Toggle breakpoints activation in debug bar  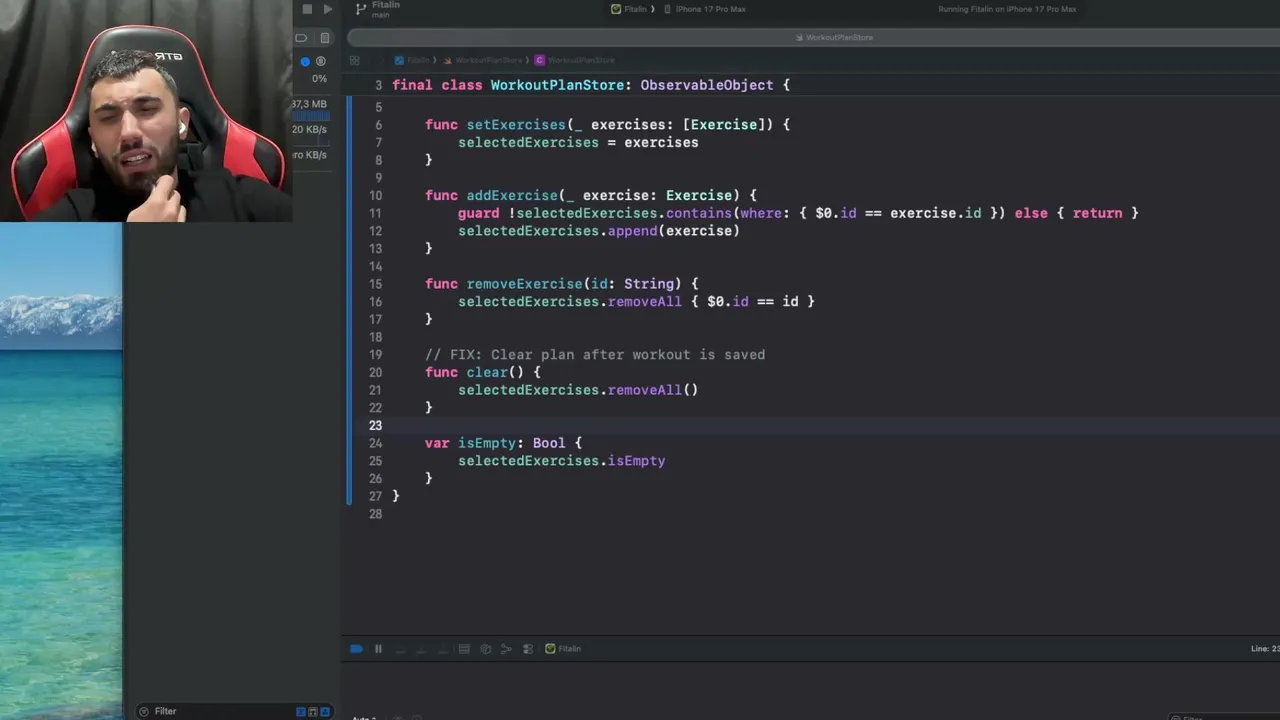tap(356, 649)
